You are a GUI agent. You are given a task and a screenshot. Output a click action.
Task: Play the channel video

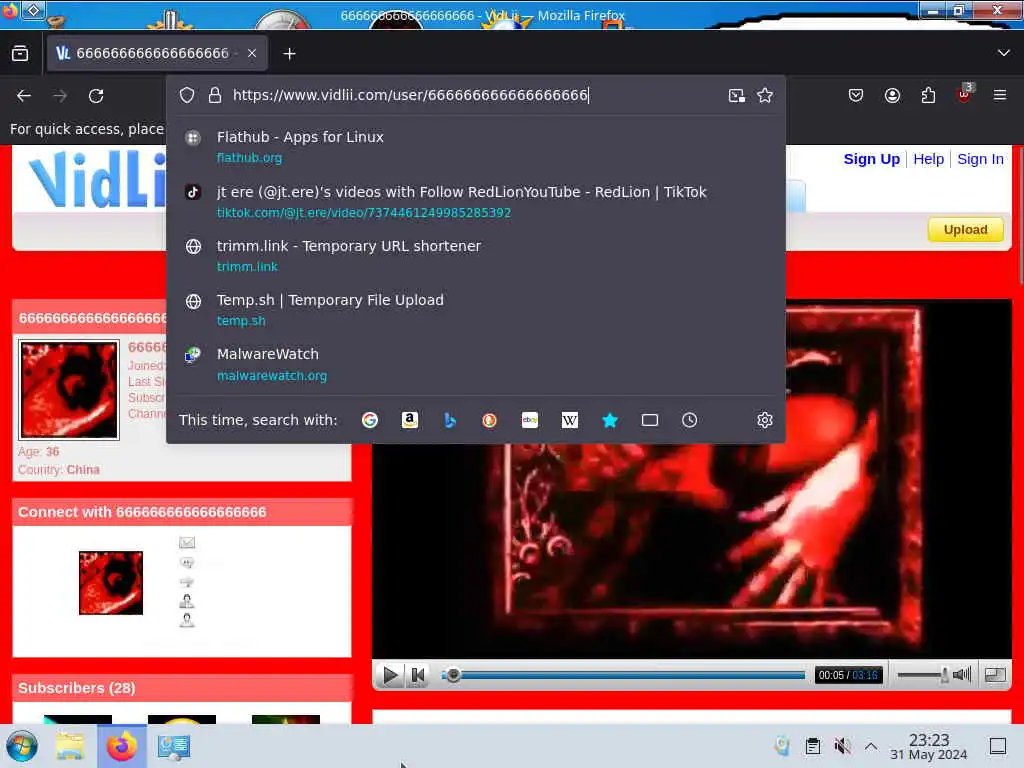pyautogui.click(x=391, y=675)
